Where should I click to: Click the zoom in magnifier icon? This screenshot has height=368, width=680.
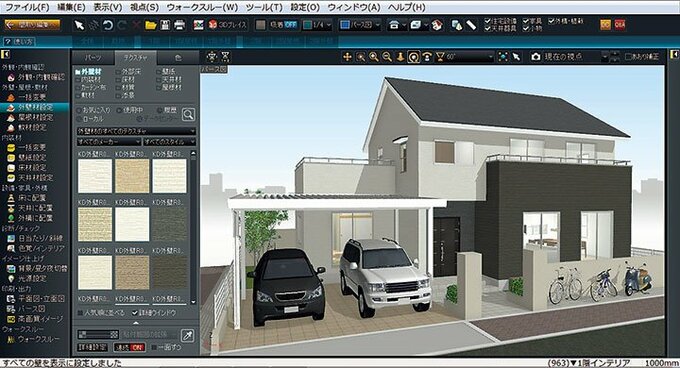[373, 57]
